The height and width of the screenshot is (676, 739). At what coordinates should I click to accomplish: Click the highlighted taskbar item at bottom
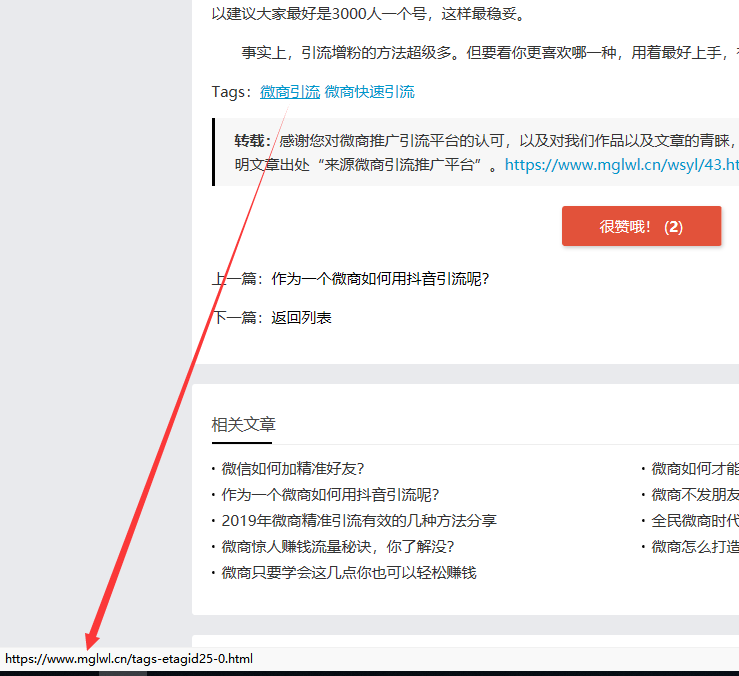123,673
